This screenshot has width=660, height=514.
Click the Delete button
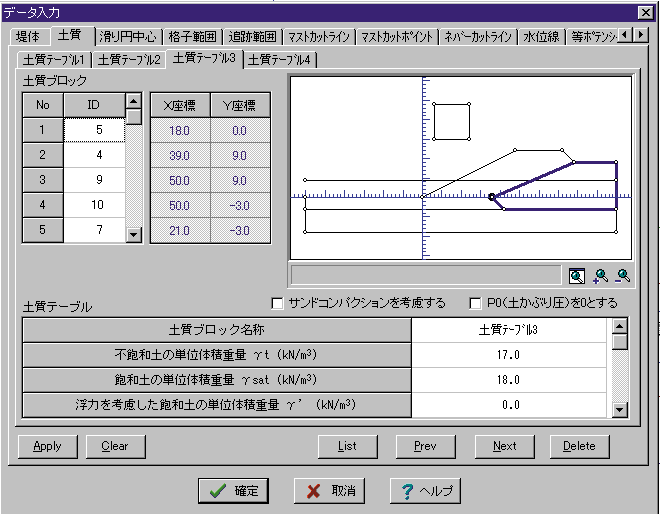pos(579,446)
